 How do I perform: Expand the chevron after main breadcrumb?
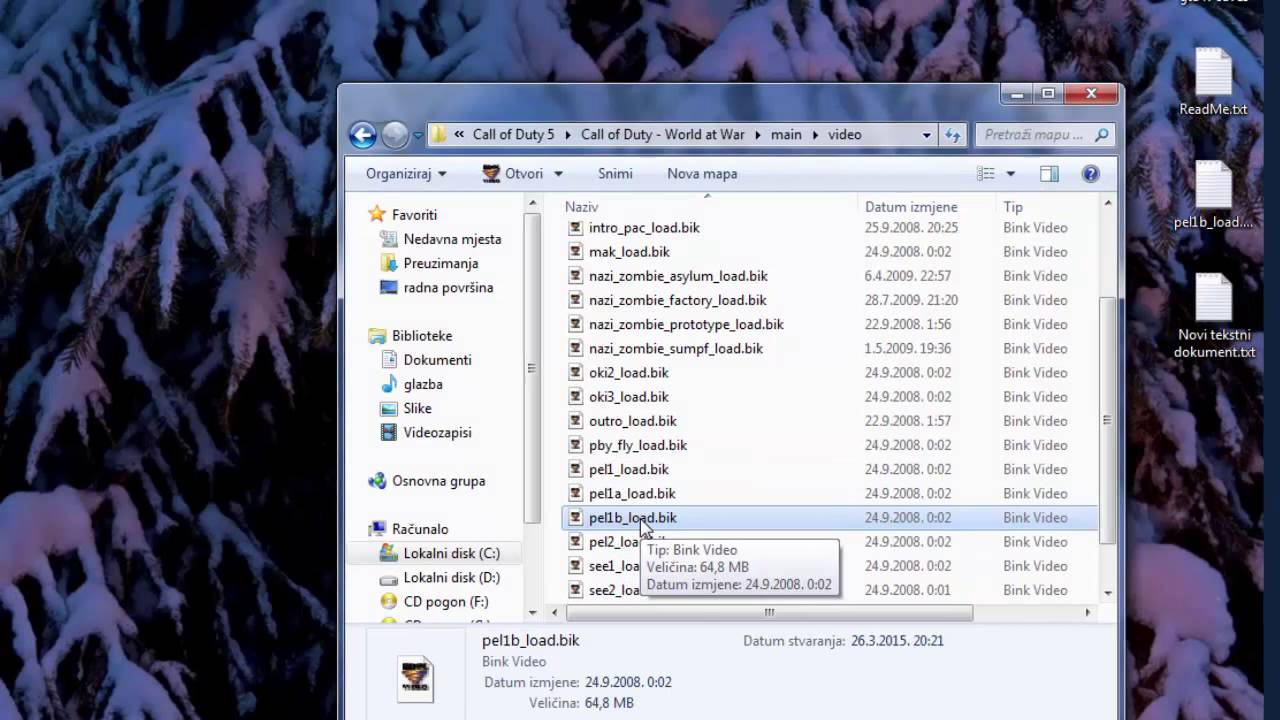pos(815,134)
